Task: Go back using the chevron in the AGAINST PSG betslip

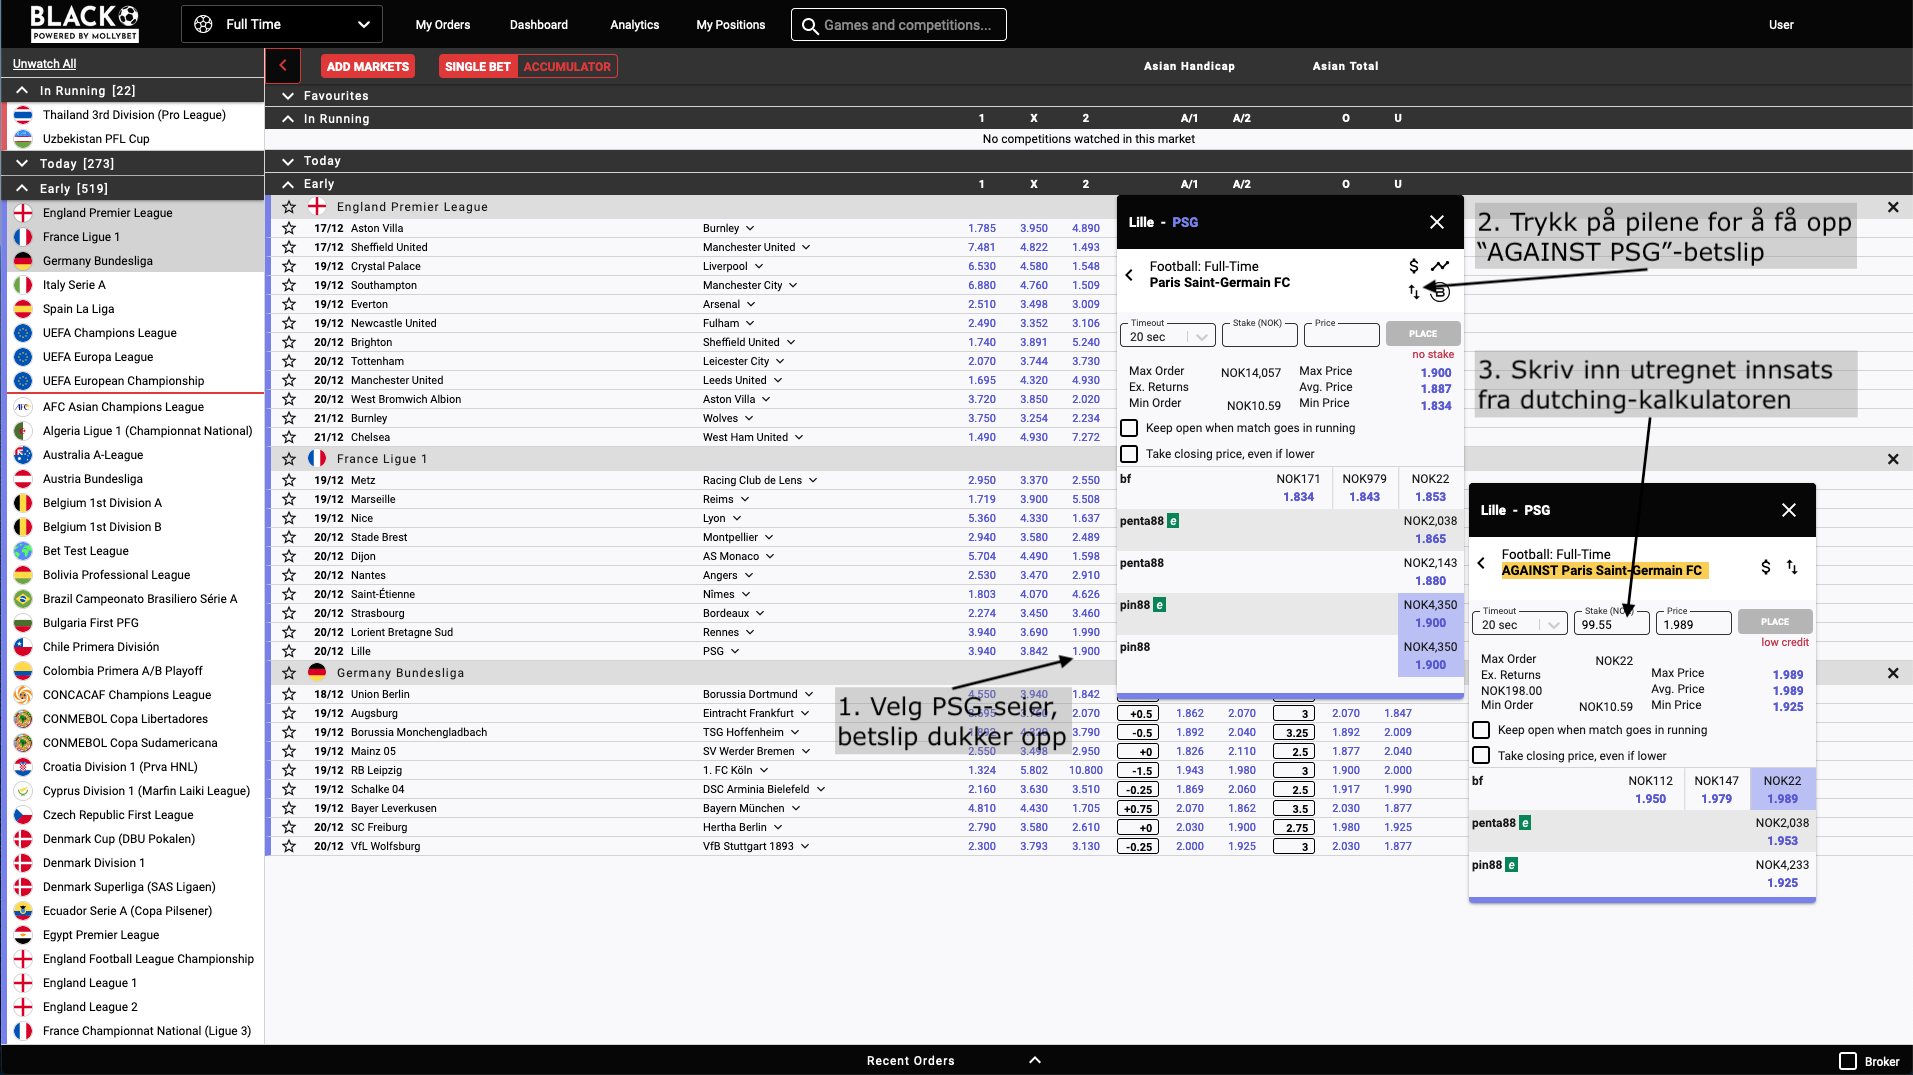Action: point(1481,563)
